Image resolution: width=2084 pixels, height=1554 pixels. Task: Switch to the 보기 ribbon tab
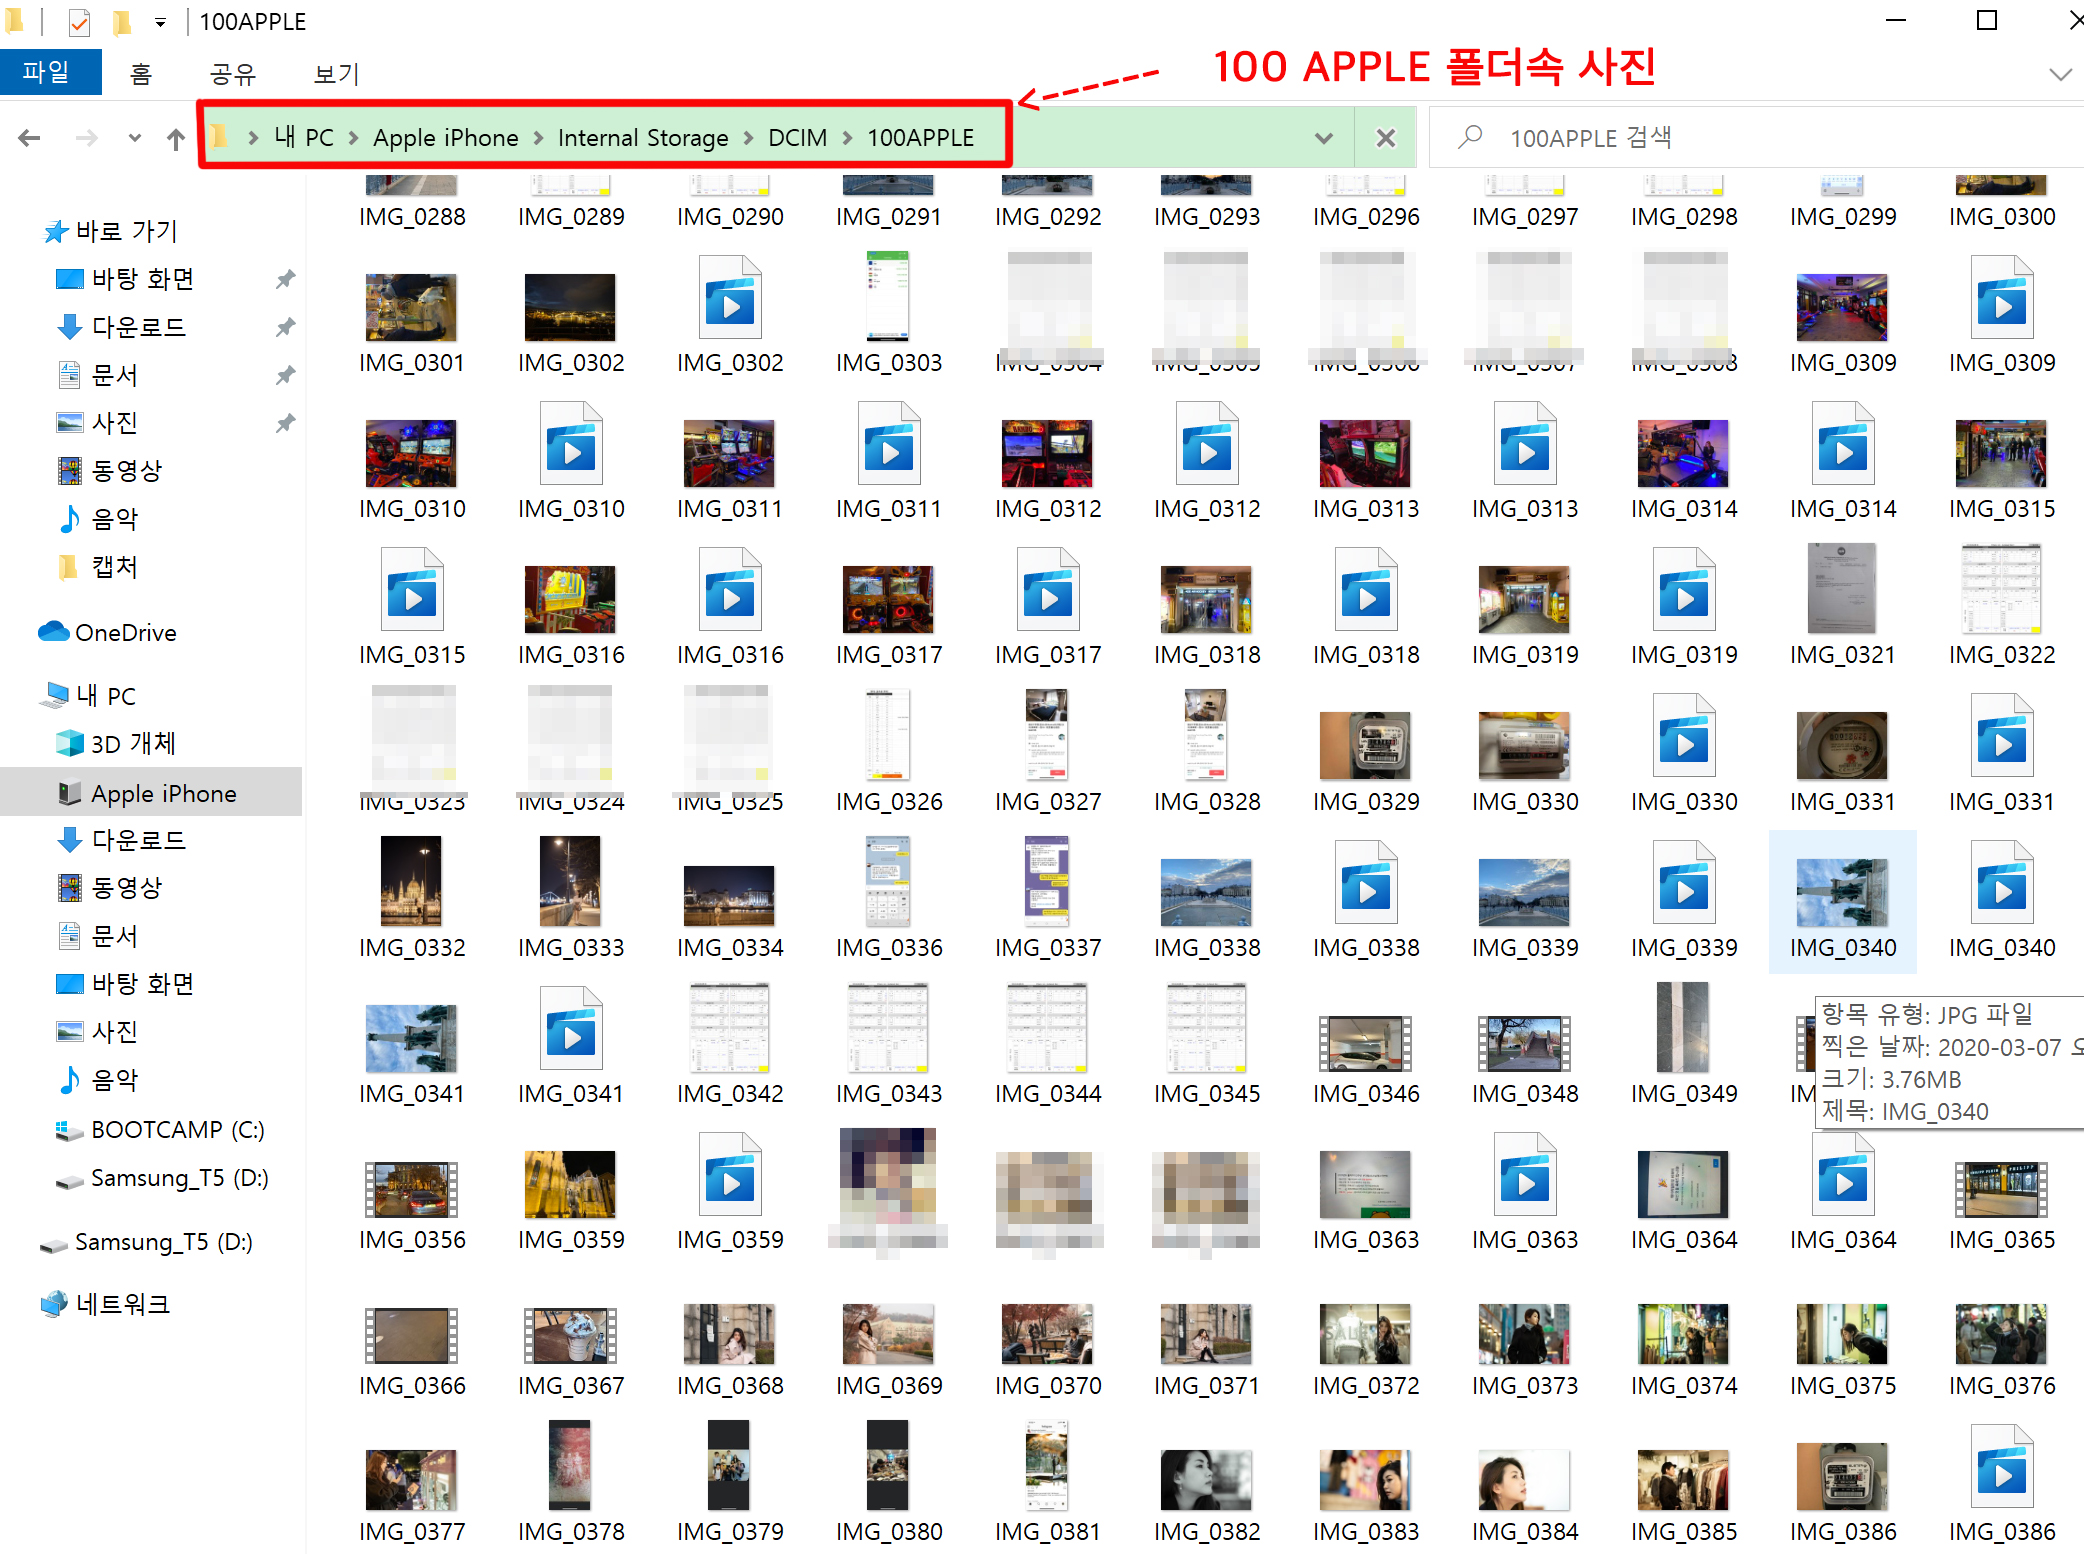point(336,73)
